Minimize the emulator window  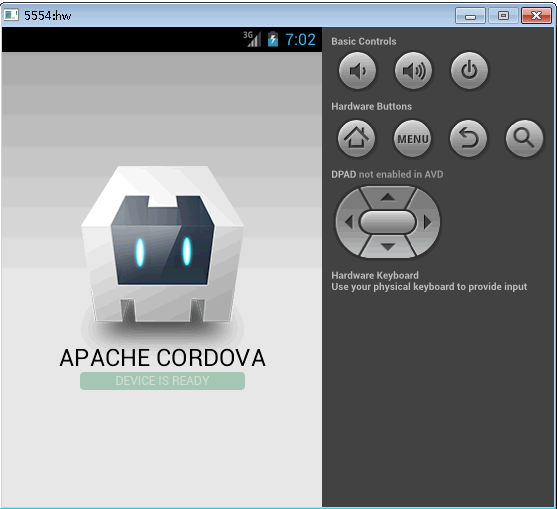click(470, 16)
